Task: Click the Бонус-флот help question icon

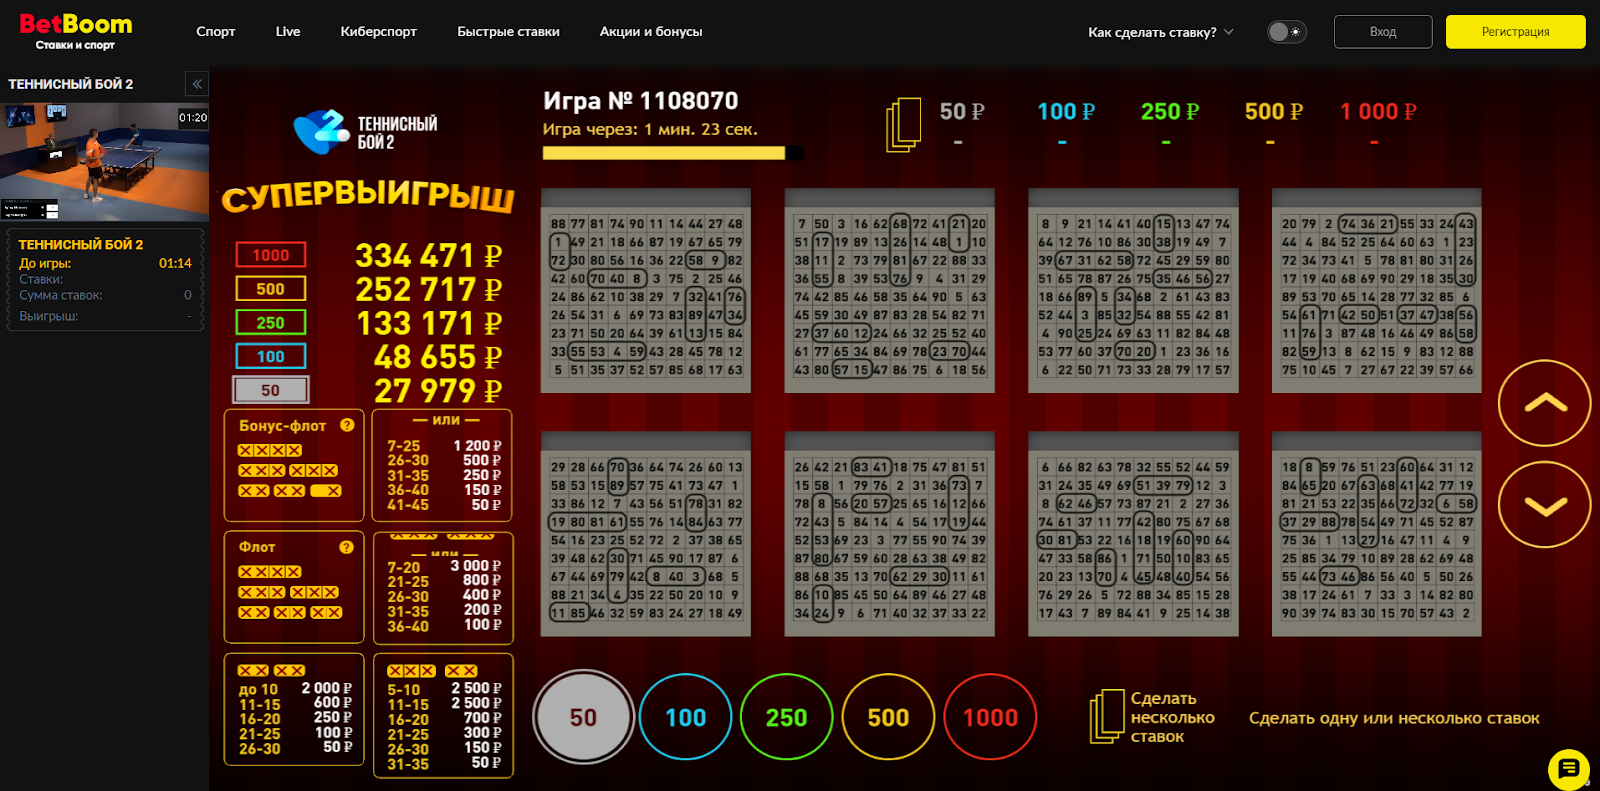Action: click(347, 425)
